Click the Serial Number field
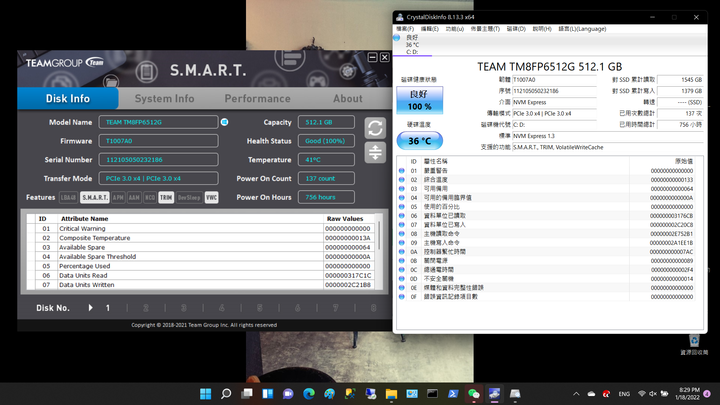 [x=158, y=160]
